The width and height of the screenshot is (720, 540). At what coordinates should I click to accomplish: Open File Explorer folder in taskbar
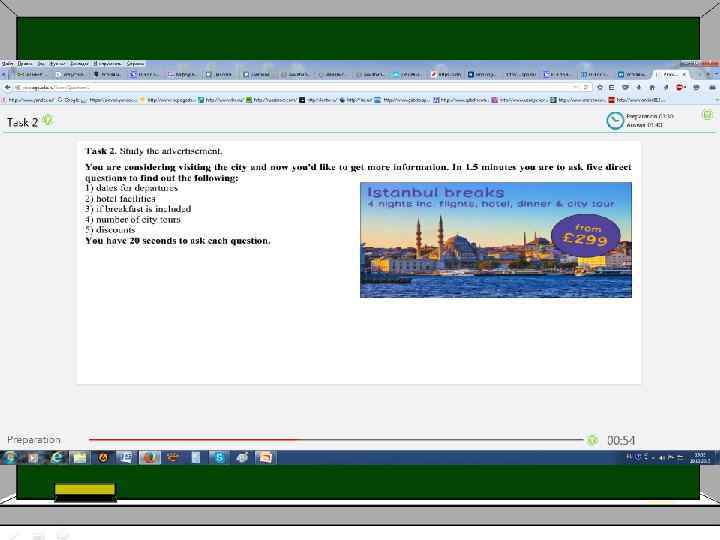[x=80, y=457]
